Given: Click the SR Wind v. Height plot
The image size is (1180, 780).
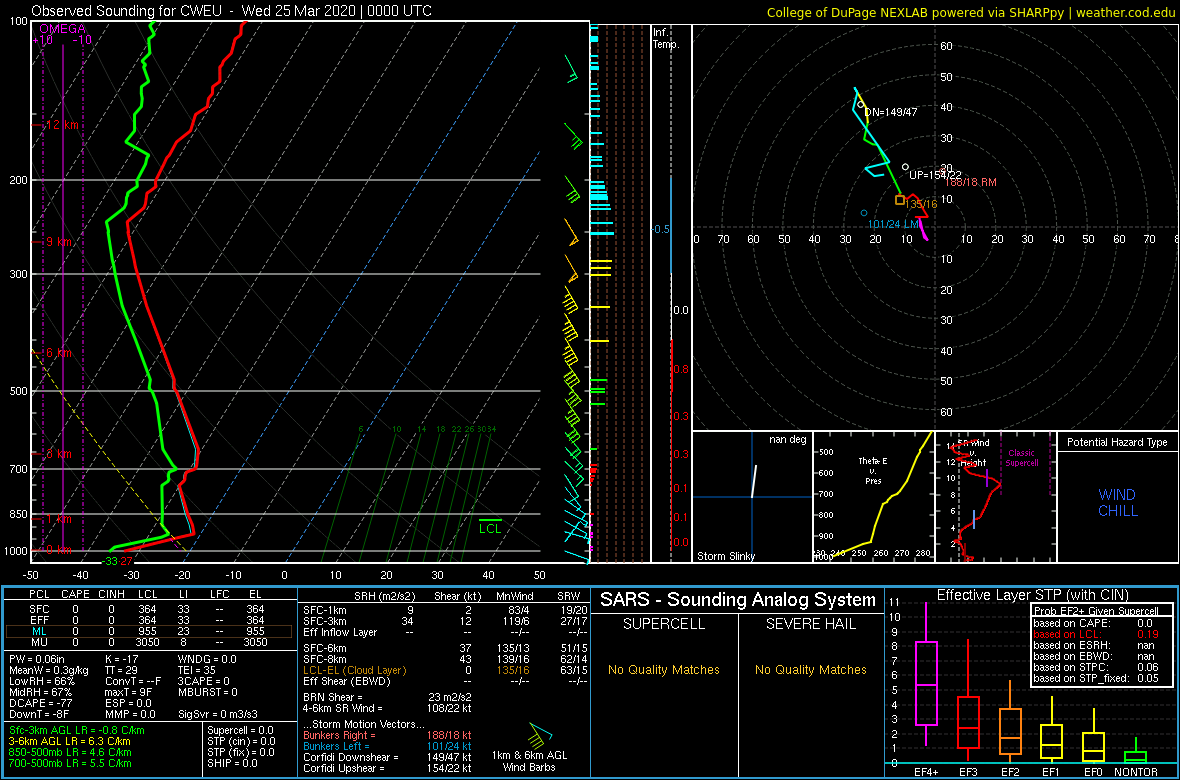Looking at the screenshot, I should pos(994,497).
